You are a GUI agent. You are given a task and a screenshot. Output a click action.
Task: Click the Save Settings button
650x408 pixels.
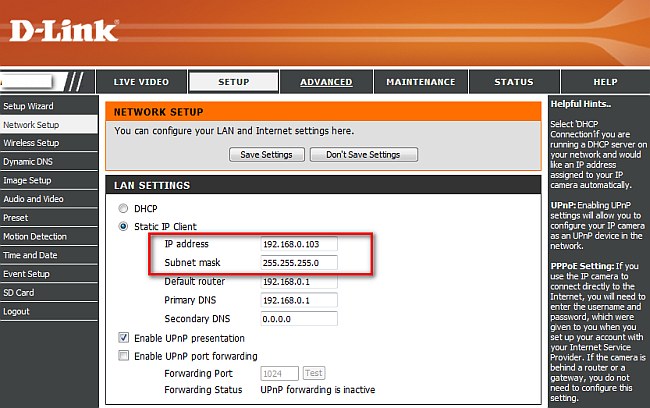(266, 155)
